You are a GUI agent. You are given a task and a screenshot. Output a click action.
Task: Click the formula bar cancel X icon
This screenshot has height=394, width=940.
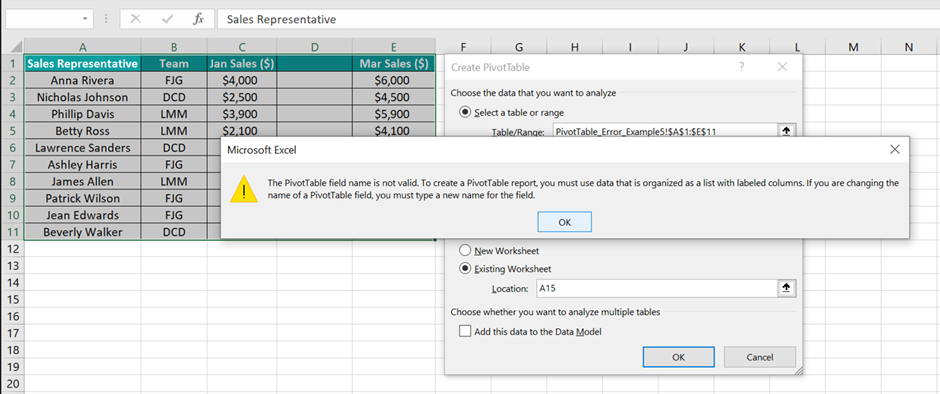pyautogui.click(x=135, y=19)
